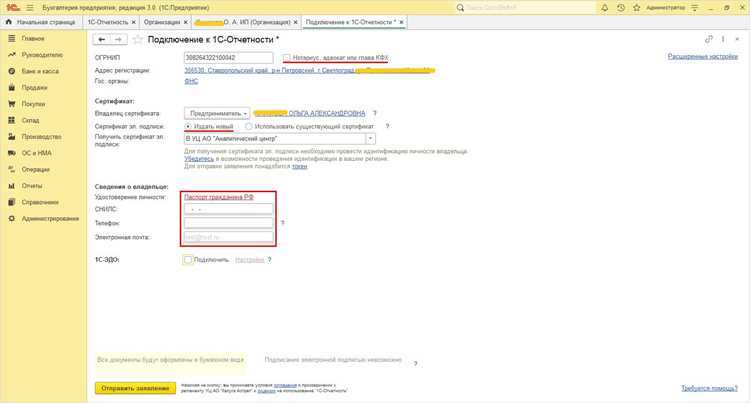Add page to favorites star near title
Viewport: 750px width, 403px height.
[x=138, y=40]
